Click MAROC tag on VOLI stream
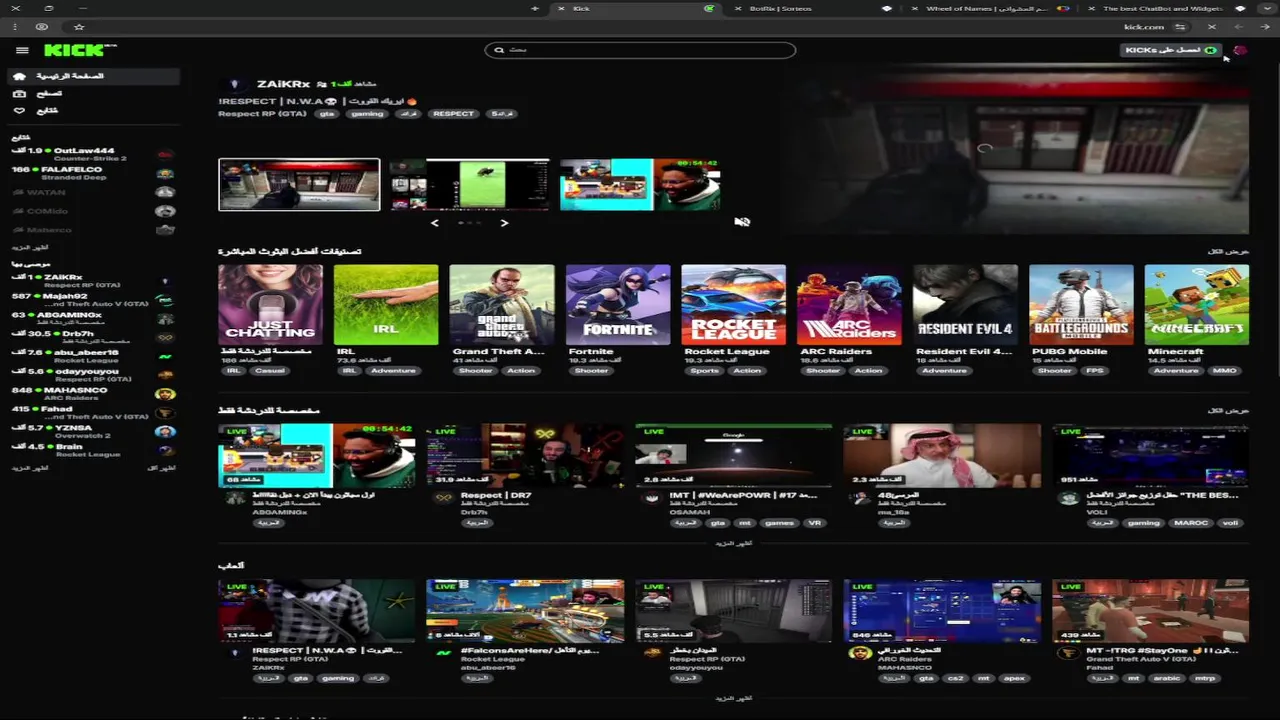Screen dimensions: 1280x720 [1190, 523]
